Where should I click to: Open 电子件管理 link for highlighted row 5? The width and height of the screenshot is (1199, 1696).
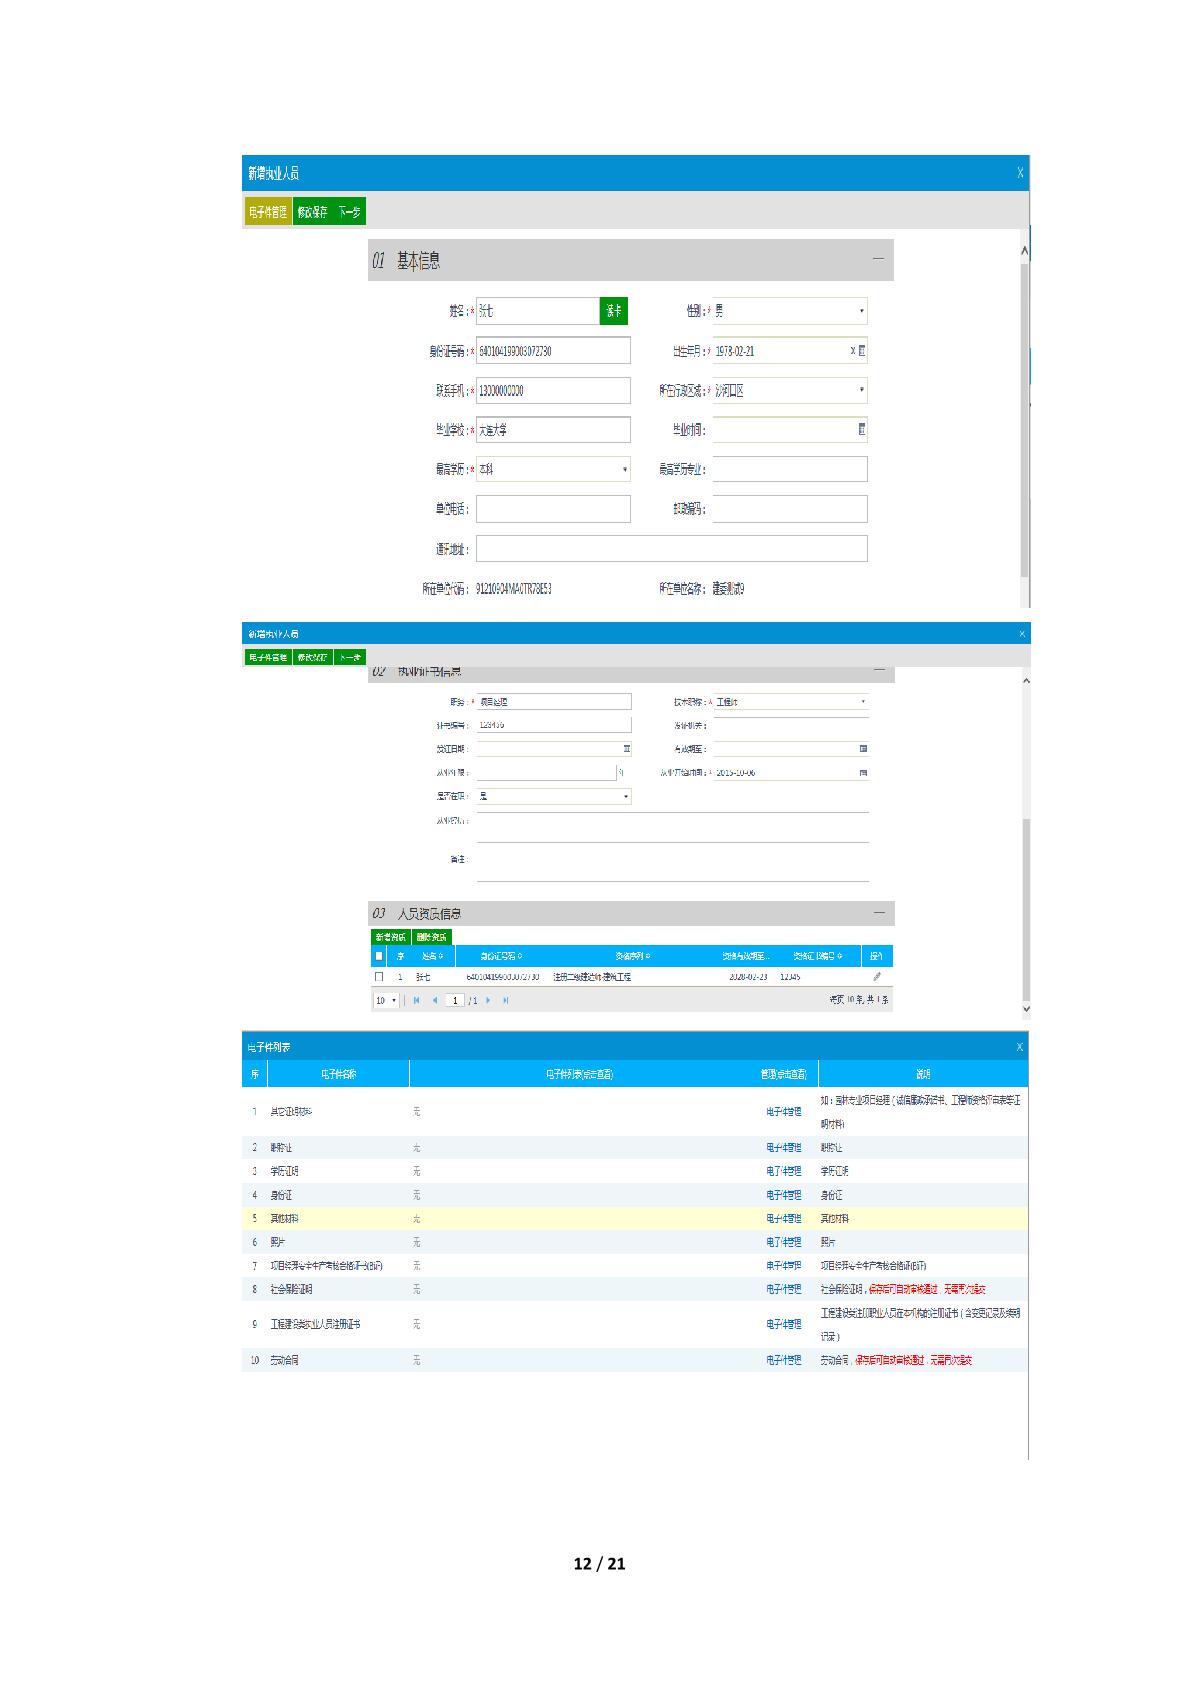pyautogui.click(x=784, y=1219)
